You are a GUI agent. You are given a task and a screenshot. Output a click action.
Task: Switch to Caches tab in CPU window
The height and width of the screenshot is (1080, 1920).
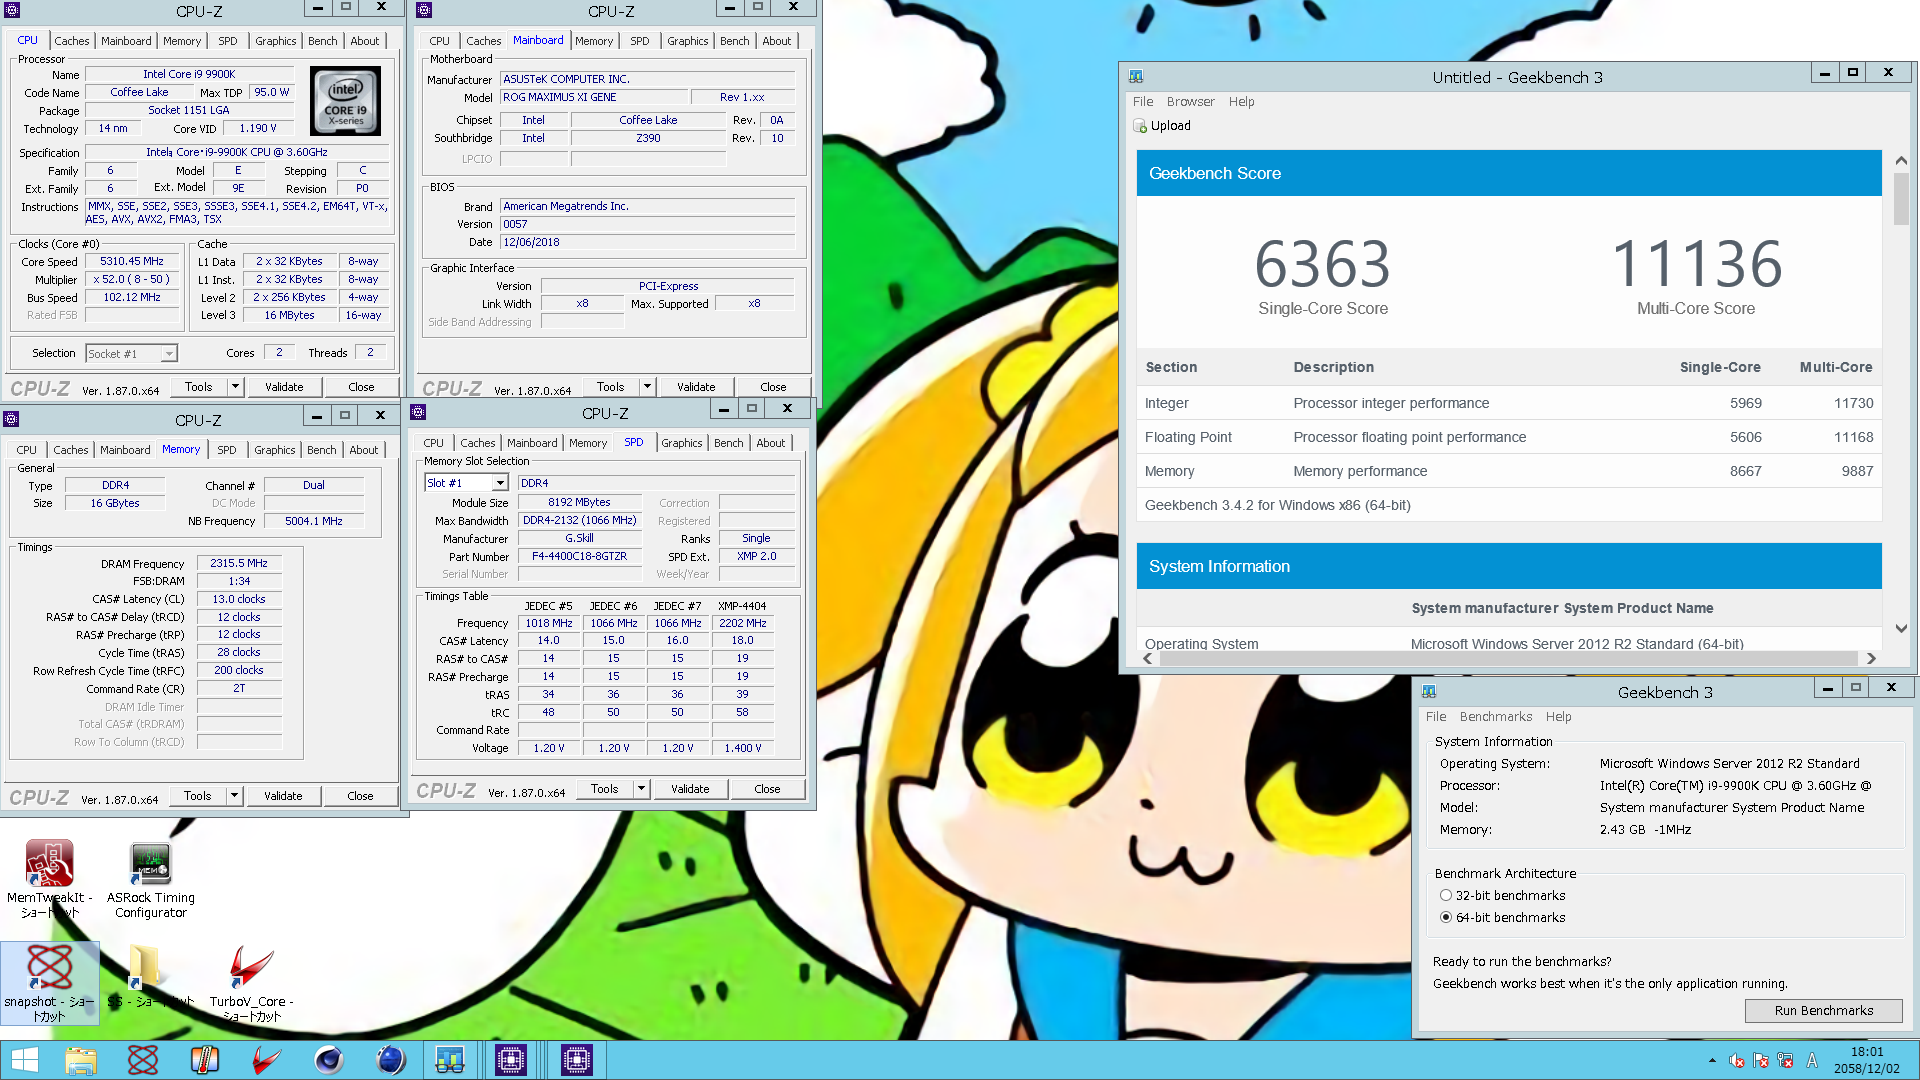pos(72,41)
